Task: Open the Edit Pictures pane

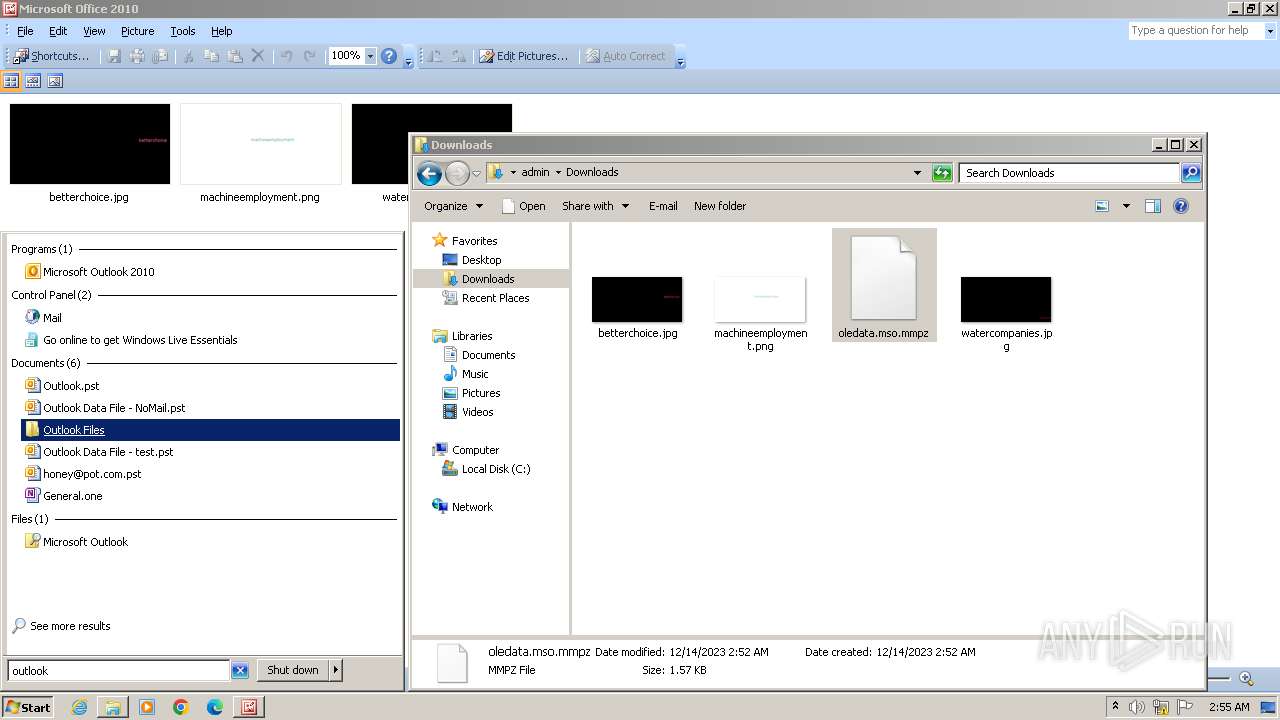Action: [523, 56]
